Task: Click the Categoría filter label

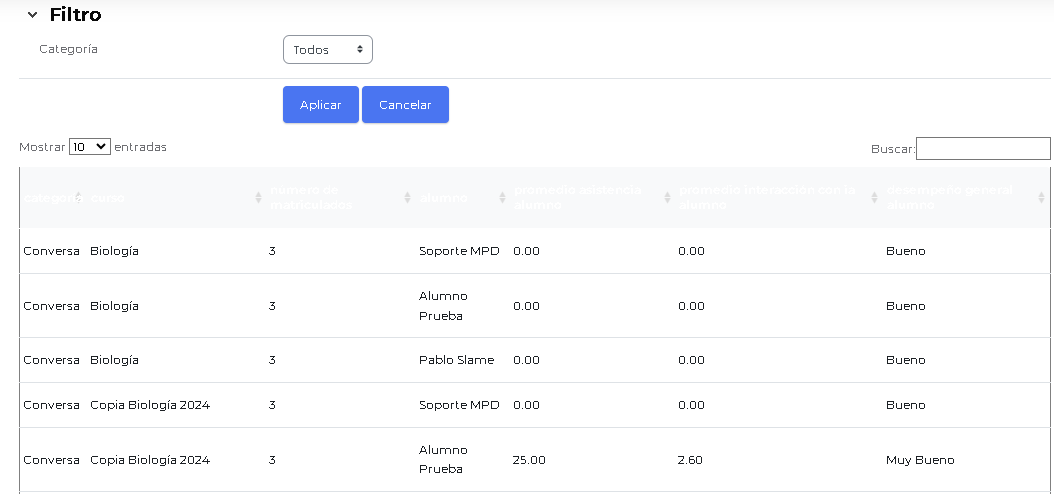Action: [x=68, y=49]
